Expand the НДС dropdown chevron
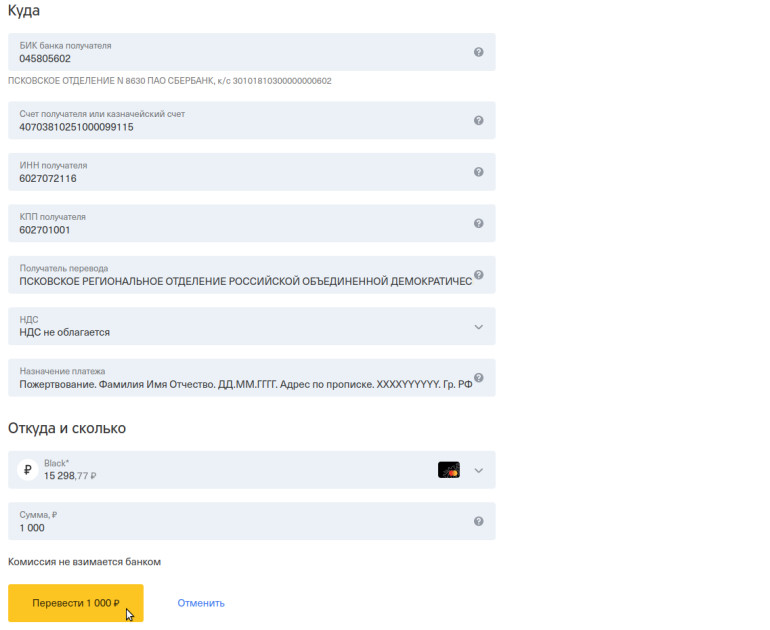Image resolution: width=770 pixels, height=630 pixels. pos(478,327)
